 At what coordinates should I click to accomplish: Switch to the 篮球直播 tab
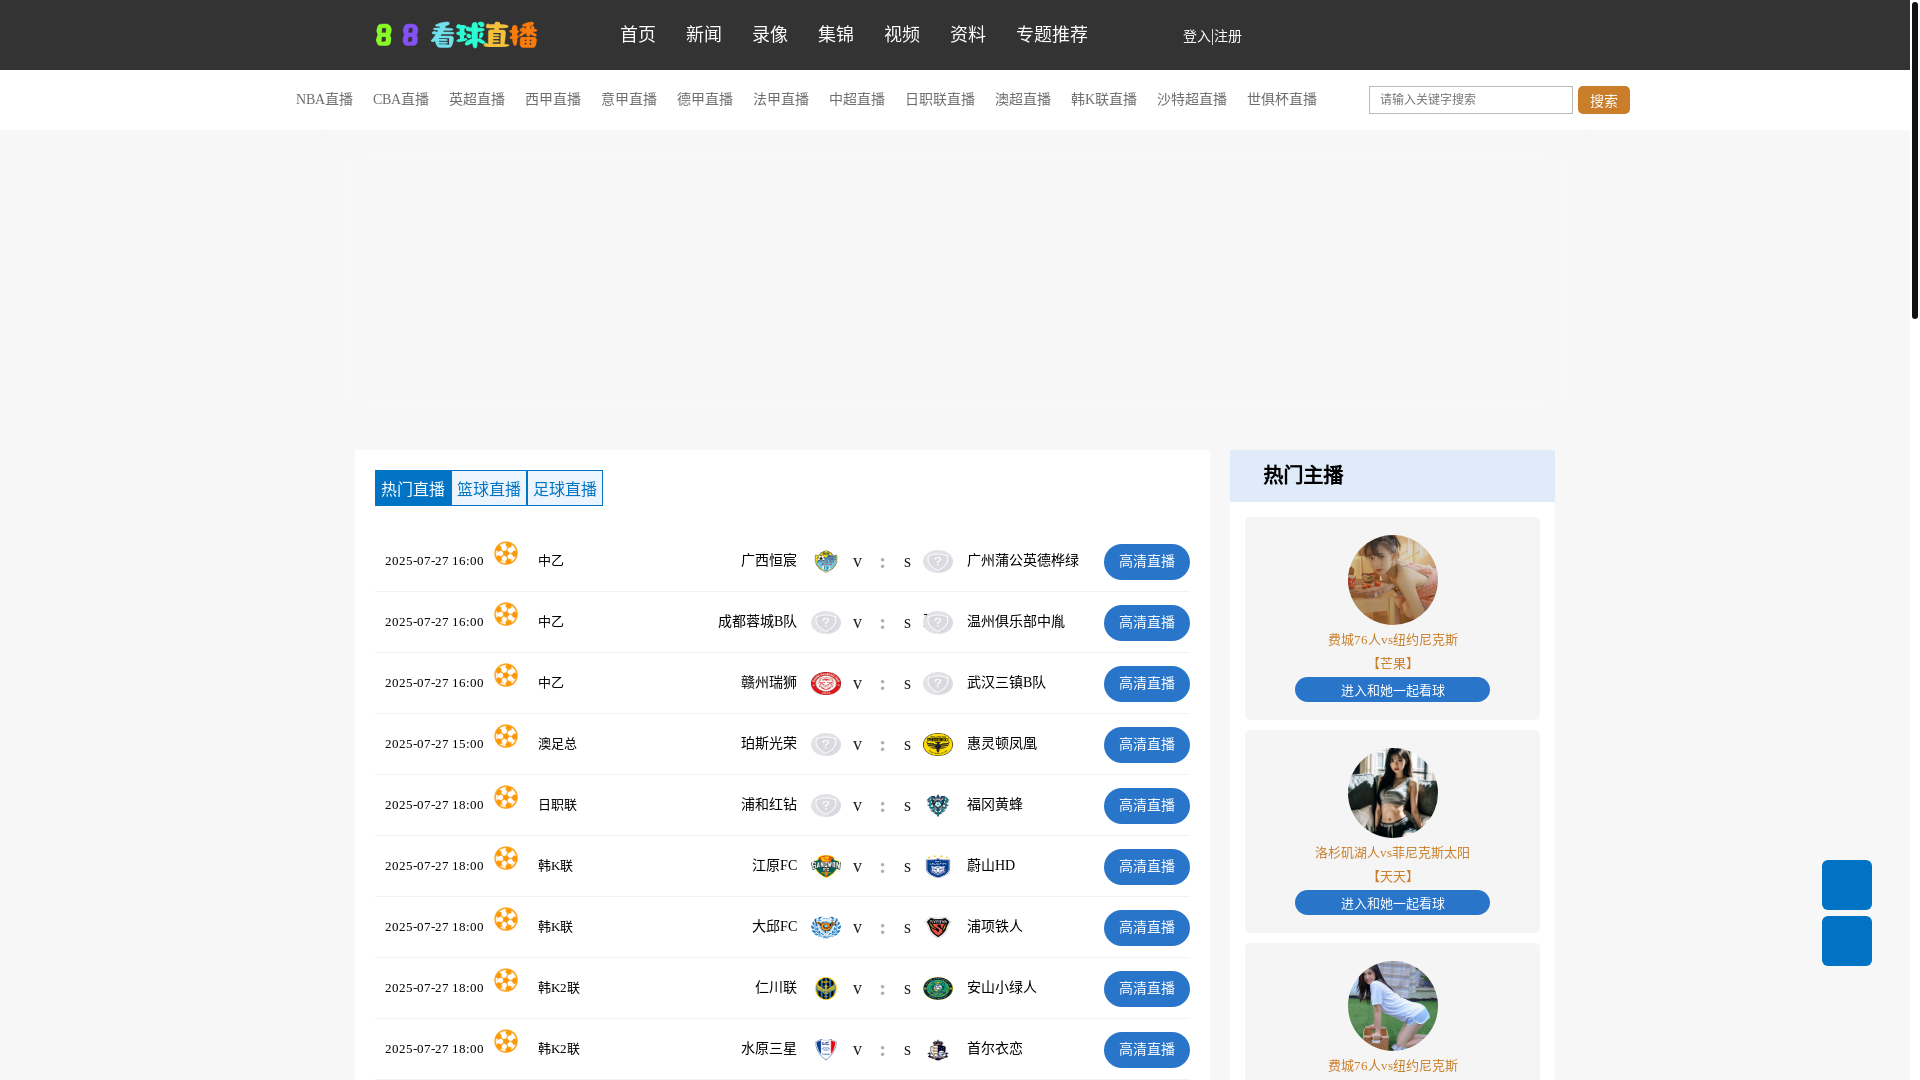(x=489, y=488)
